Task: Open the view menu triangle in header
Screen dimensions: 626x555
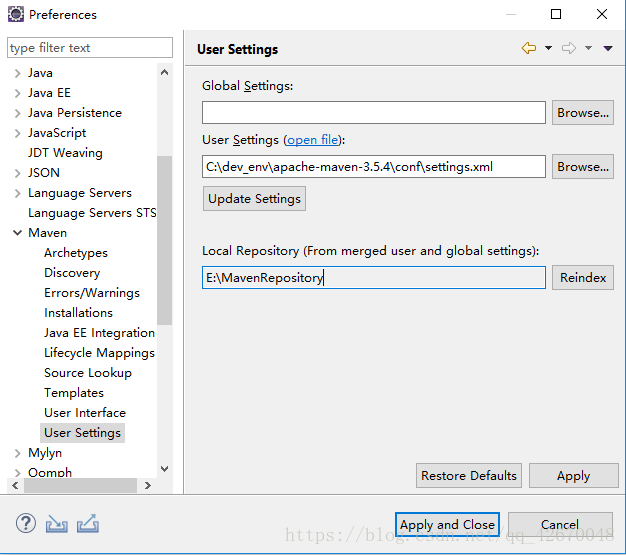Action: pos(608,48)
